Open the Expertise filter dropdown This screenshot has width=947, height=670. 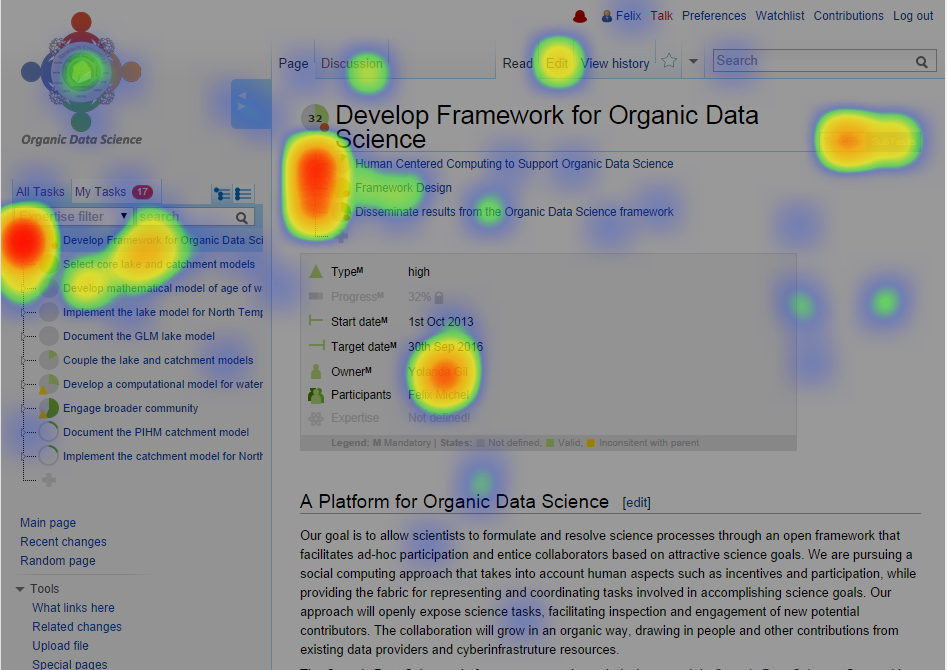pyautogui.click(x=72, y=216)
